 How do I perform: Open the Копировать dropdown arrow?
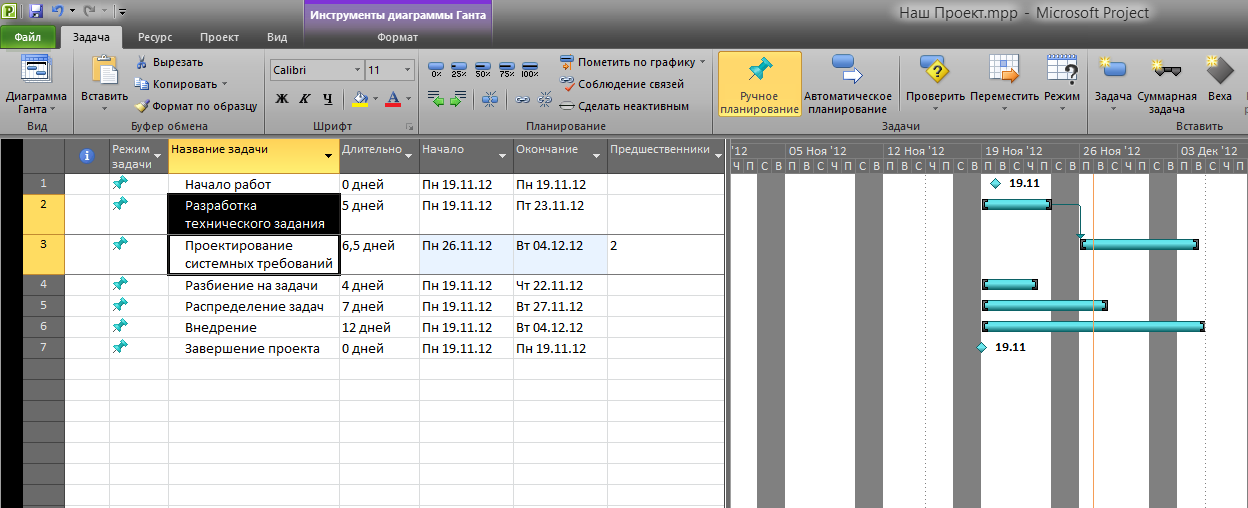224,84
